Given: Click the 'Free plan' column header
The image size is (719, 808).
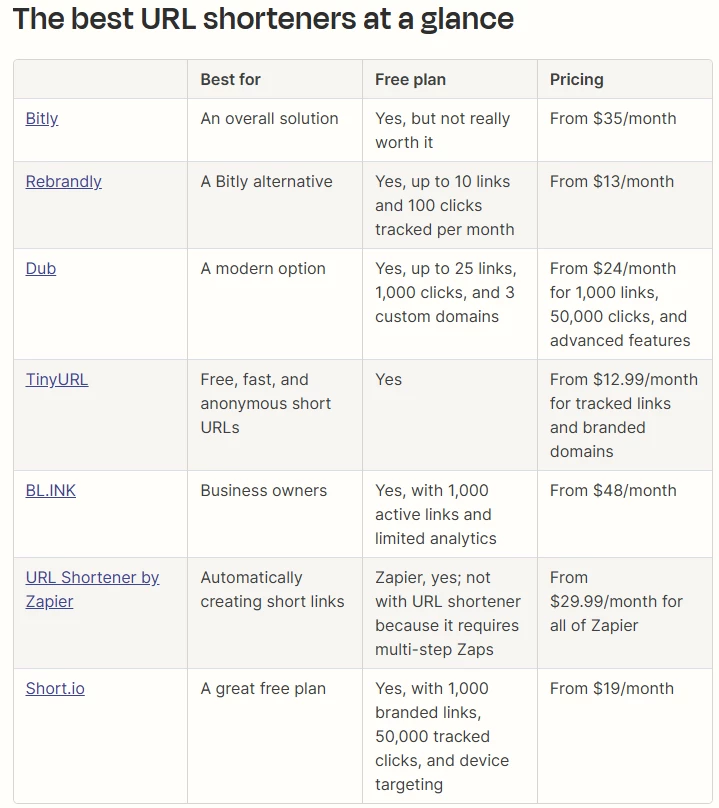Looking at the screenshot, I should click(410, 79).
